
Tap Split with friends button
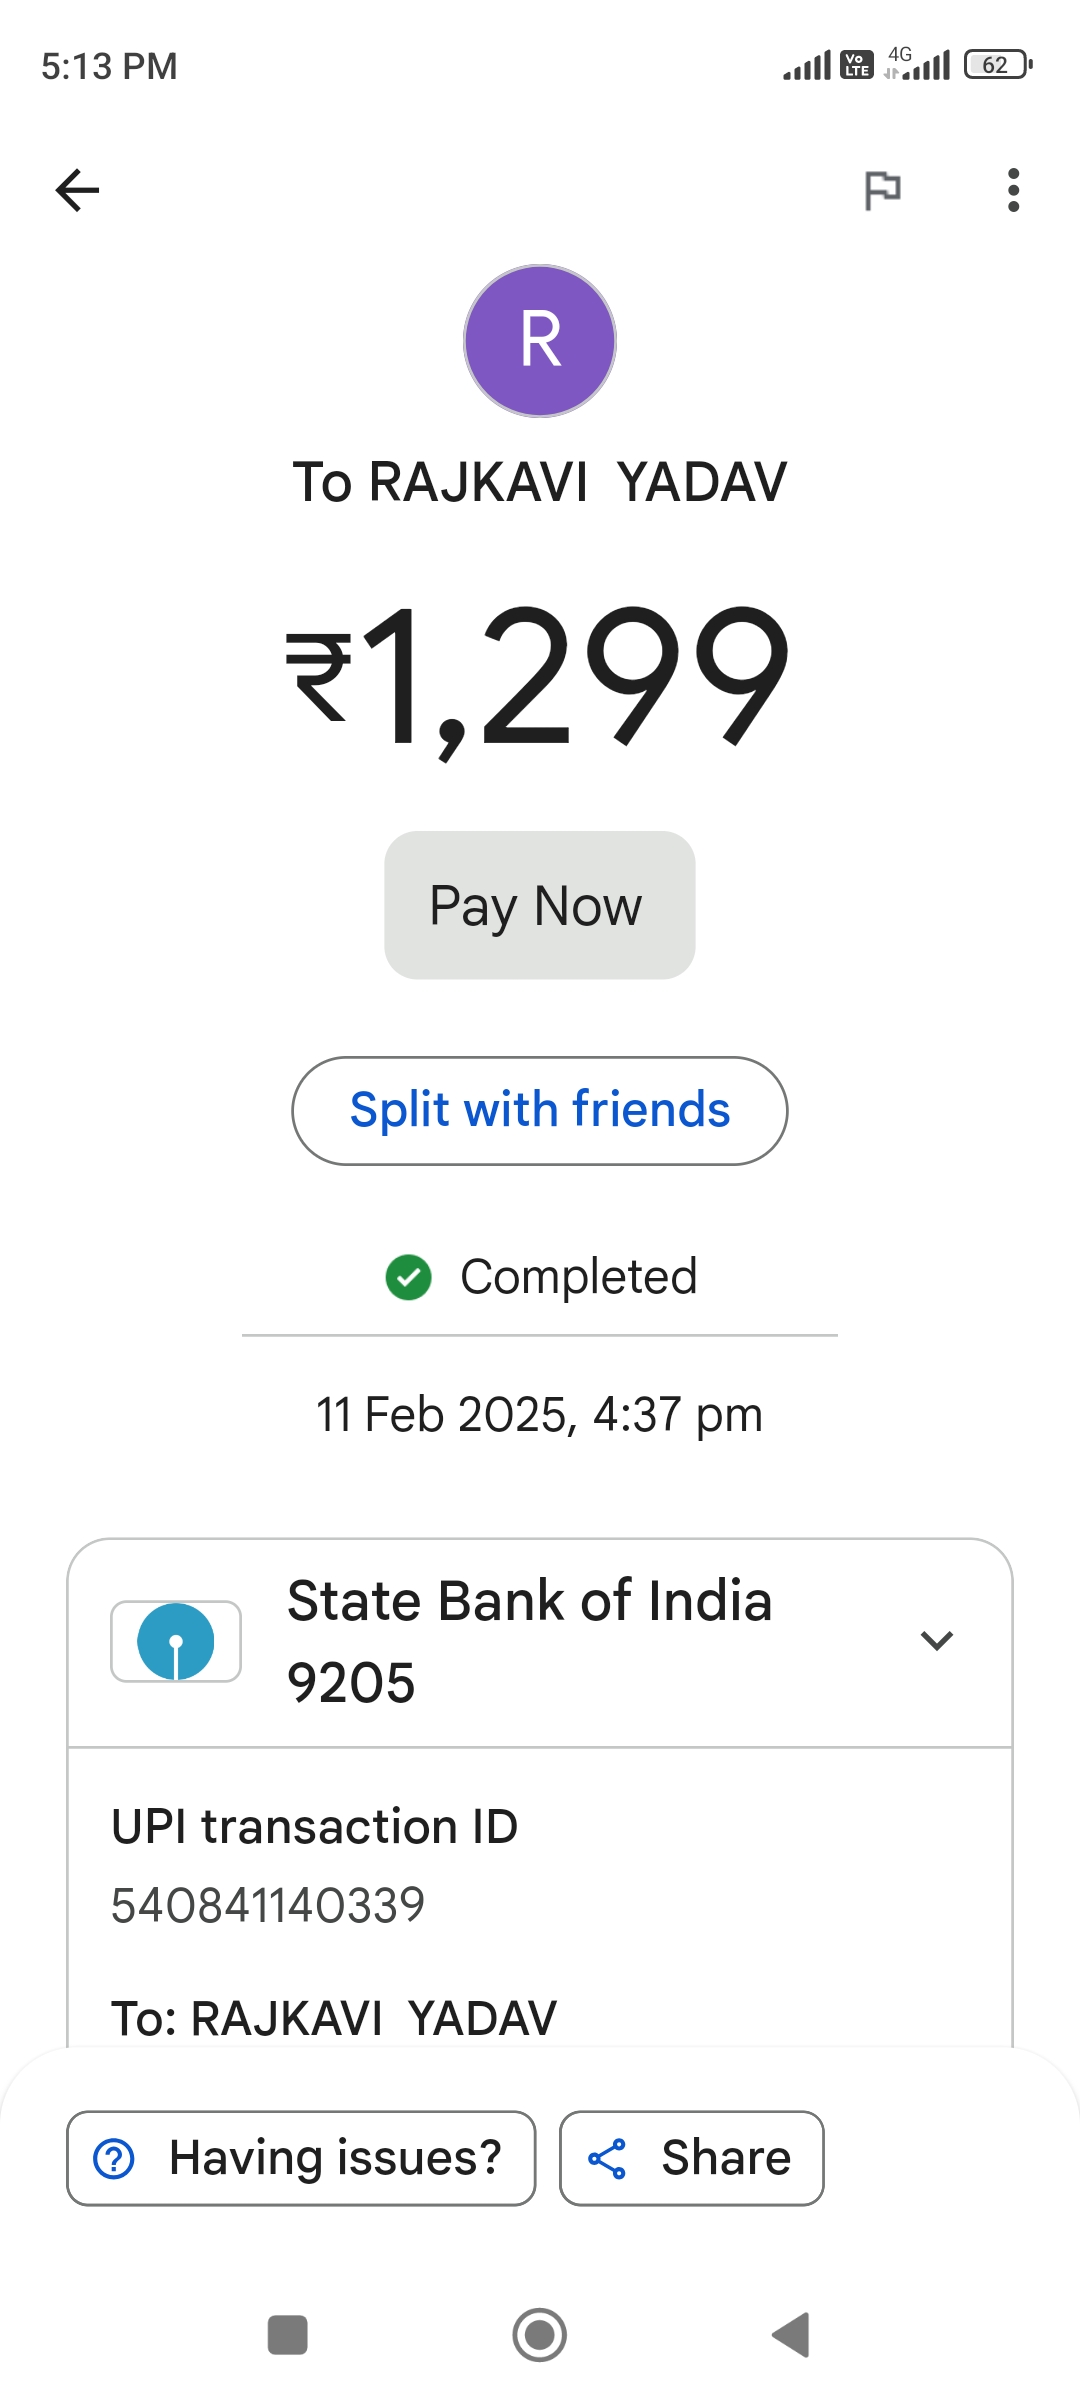[540, 1110]
